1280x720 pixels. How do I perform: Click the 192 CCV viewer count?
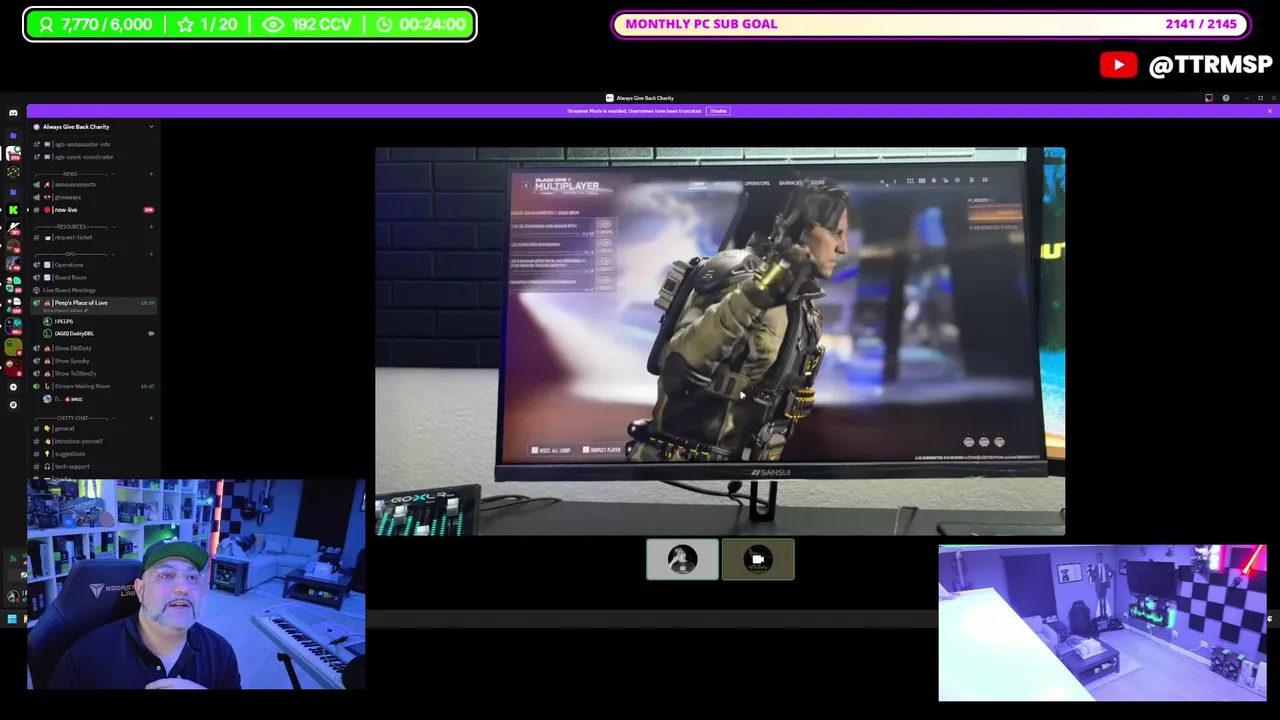[308, 24]
